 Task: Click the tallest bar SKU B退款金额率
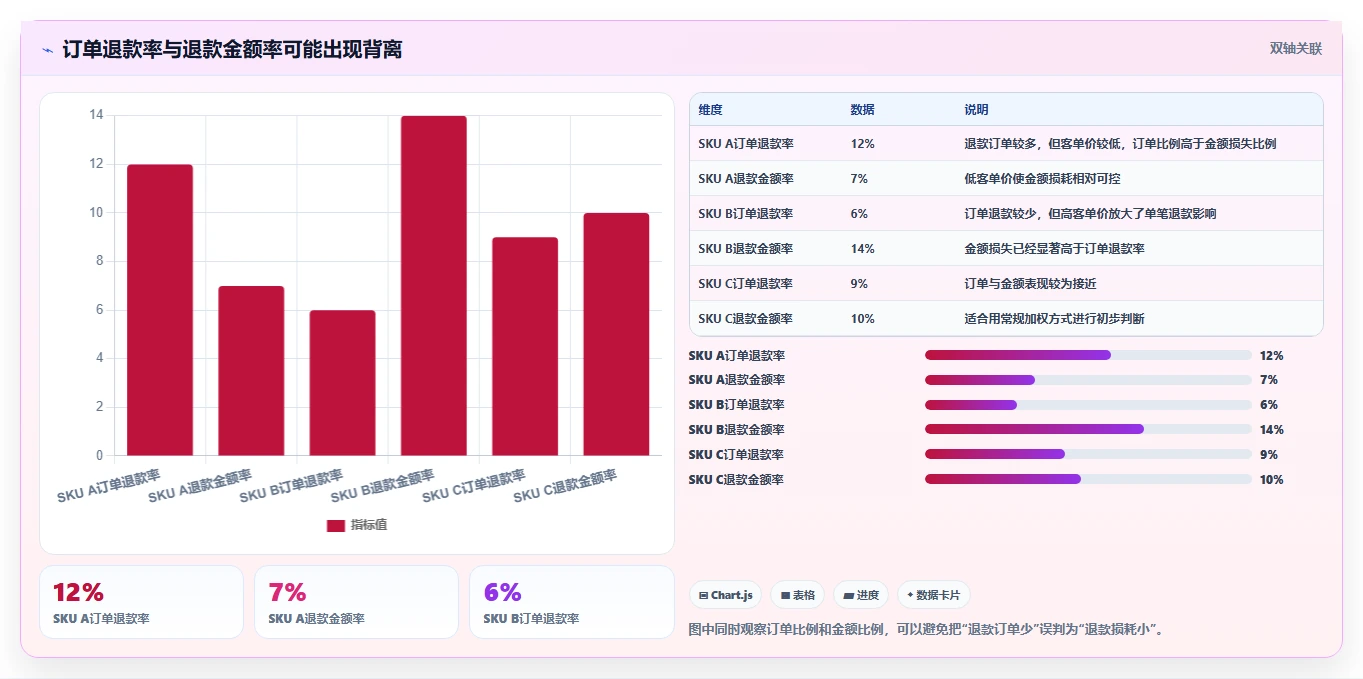[x=434, y=286]
